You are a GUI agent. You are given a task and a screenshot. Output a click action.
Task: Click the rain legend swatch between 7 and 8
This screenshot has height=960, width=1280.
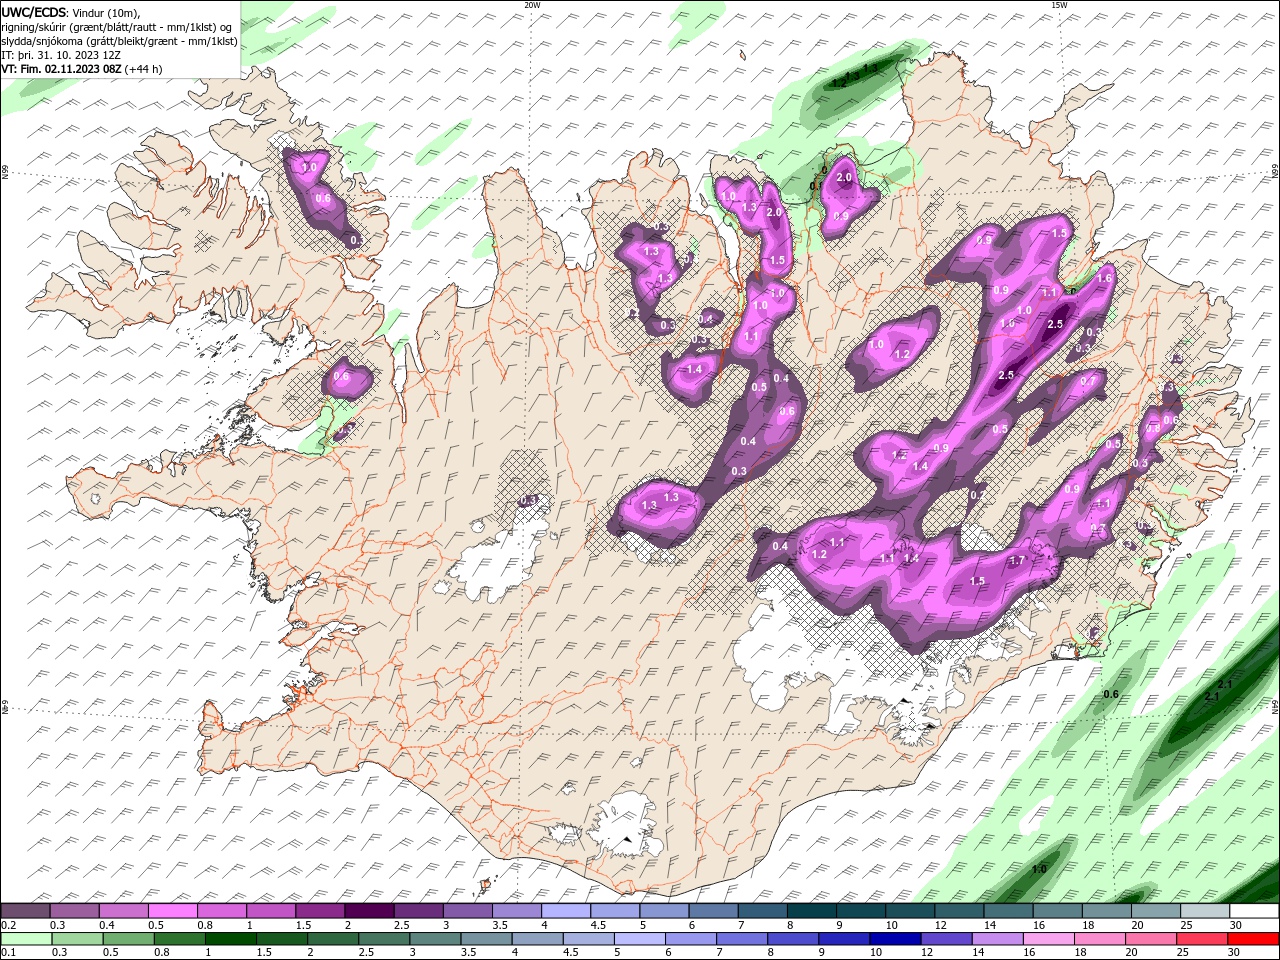(742, 939)
